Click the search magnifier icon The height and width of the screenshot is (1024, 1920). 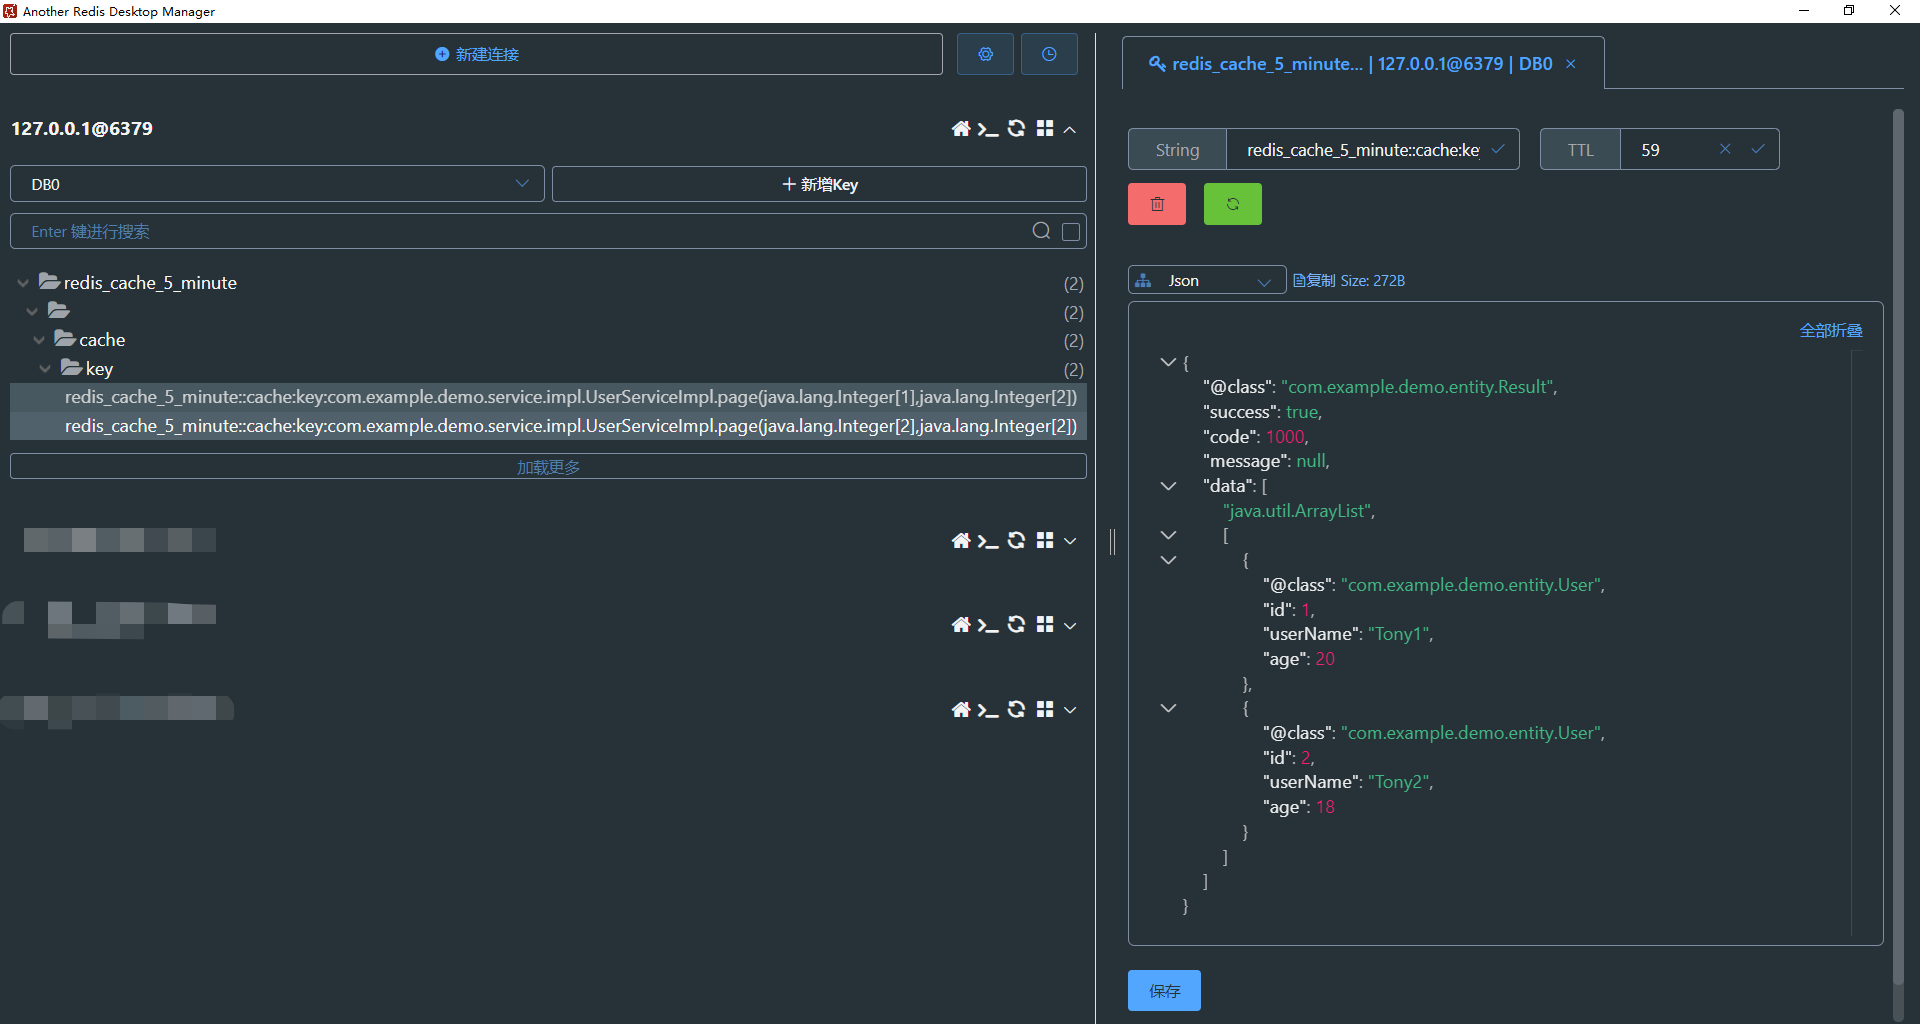pyautogui.click(x=1041, y=231)
